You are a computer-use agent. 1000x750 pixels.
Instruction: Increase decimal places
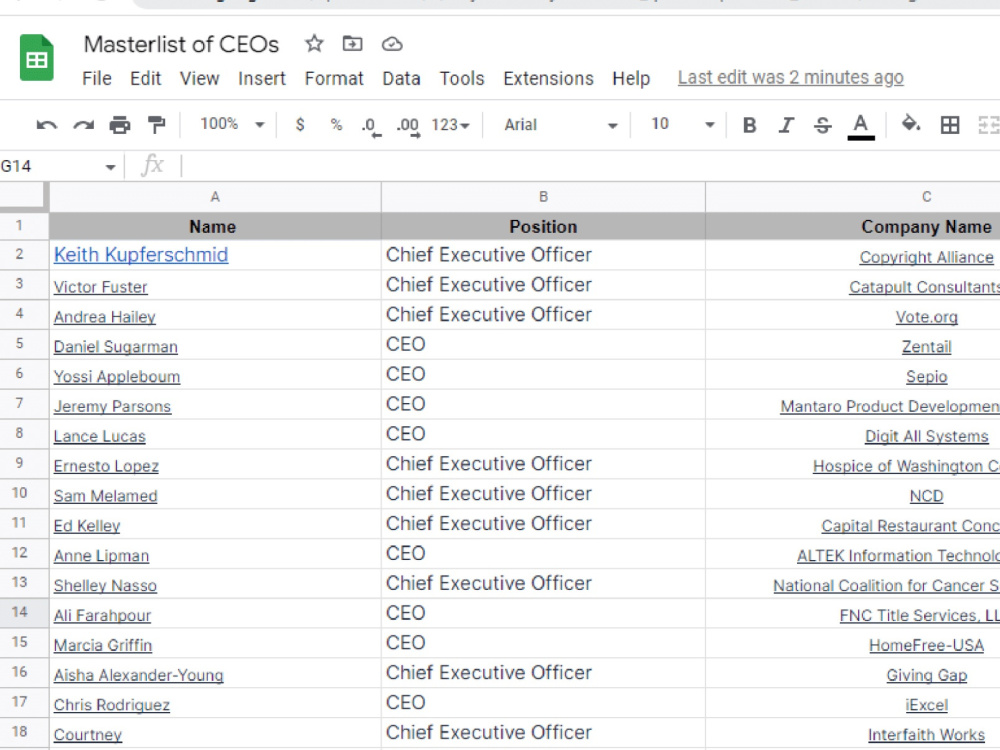[408, 126]
